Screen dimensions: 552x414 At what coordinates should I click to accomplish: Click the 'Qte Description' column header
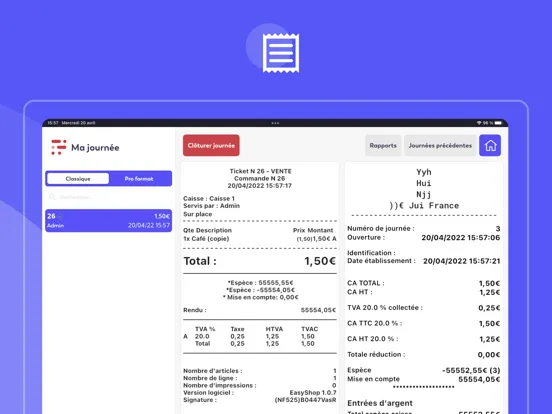point(207,230)
